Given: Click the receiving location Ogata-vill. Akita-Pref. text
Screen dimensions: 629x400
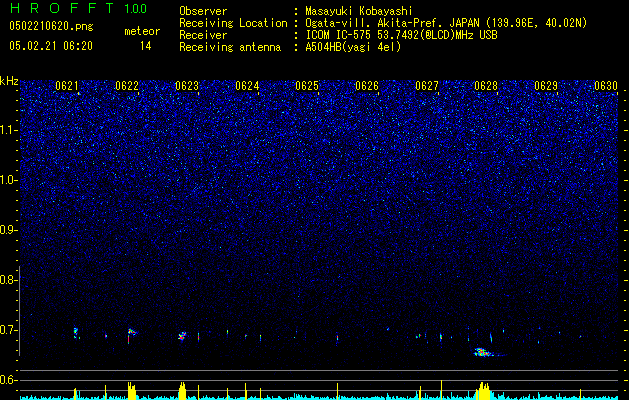Looking at the screenshot, I should point(392,23).
